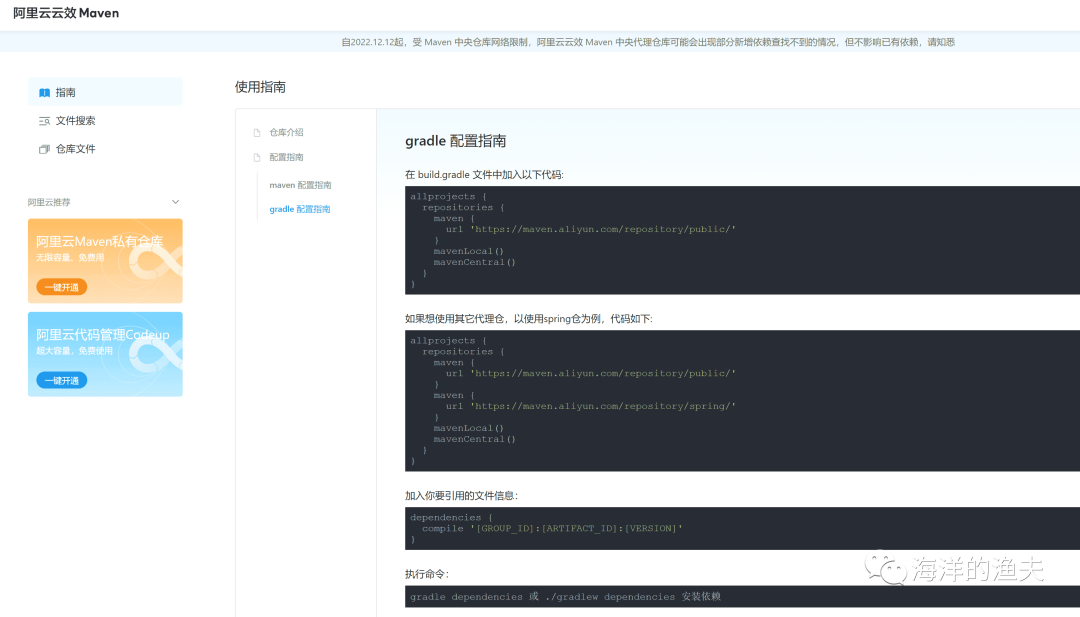Select maven 配置指南 sub-item
The image size is (1080, 617).
300,185
